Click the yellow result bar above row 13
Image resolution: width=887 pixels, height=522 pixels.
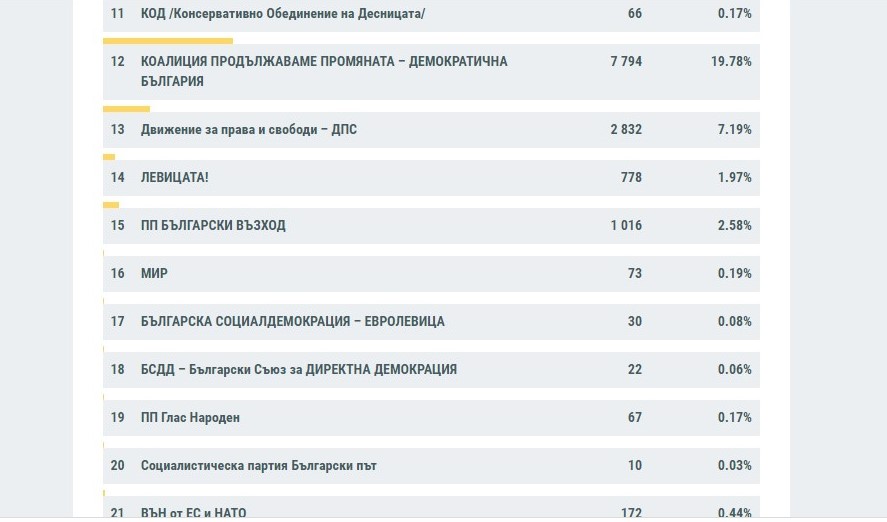[x=126, y=108]
